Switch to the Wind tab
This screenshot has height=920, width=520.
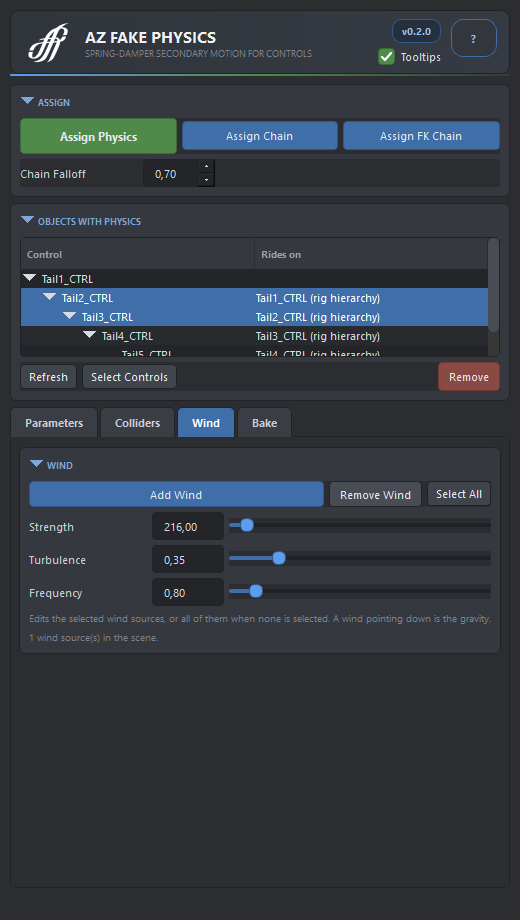coord(206,423)
